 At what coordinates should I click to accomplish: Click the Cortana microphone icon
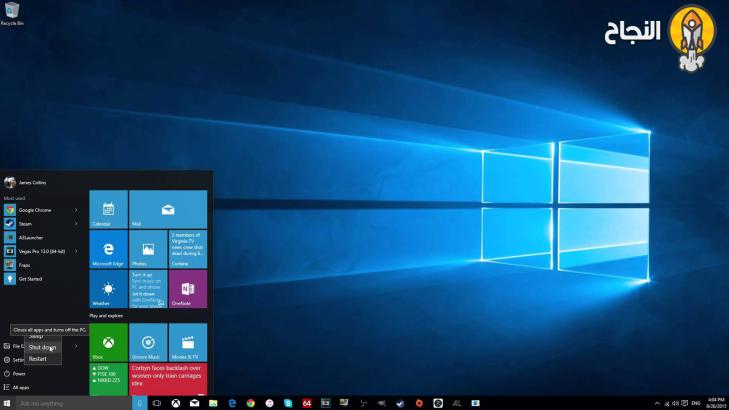[x=140, y=403]
